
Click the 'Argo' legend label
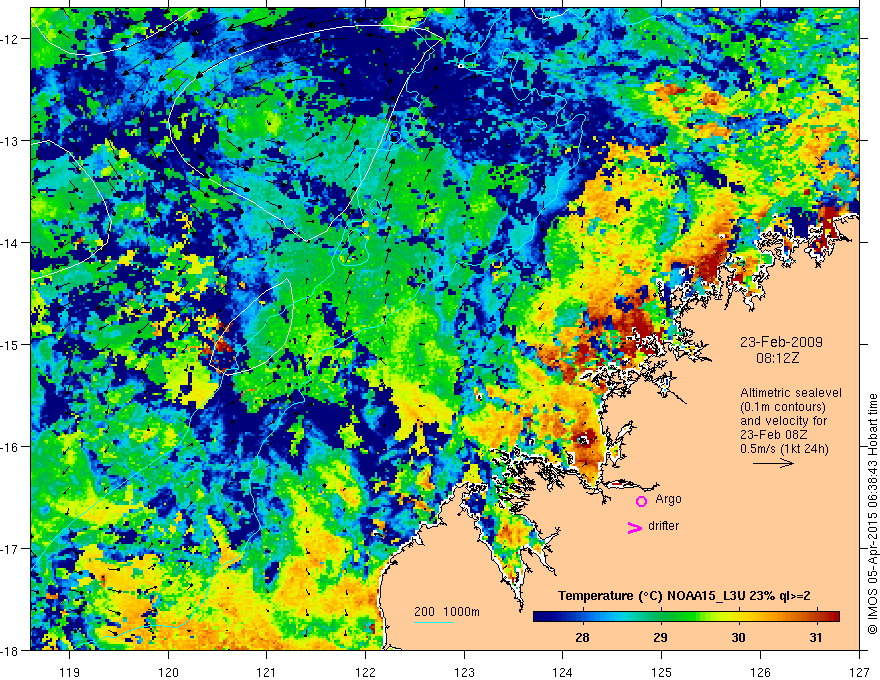tap(668, 499)
